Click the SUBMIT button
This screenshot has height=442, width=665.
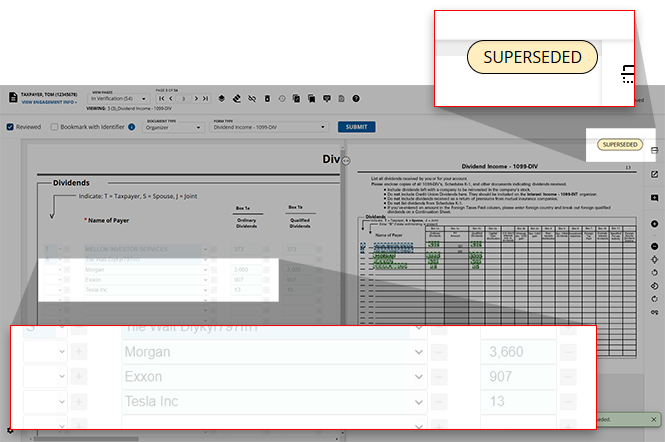coord(356,127)
